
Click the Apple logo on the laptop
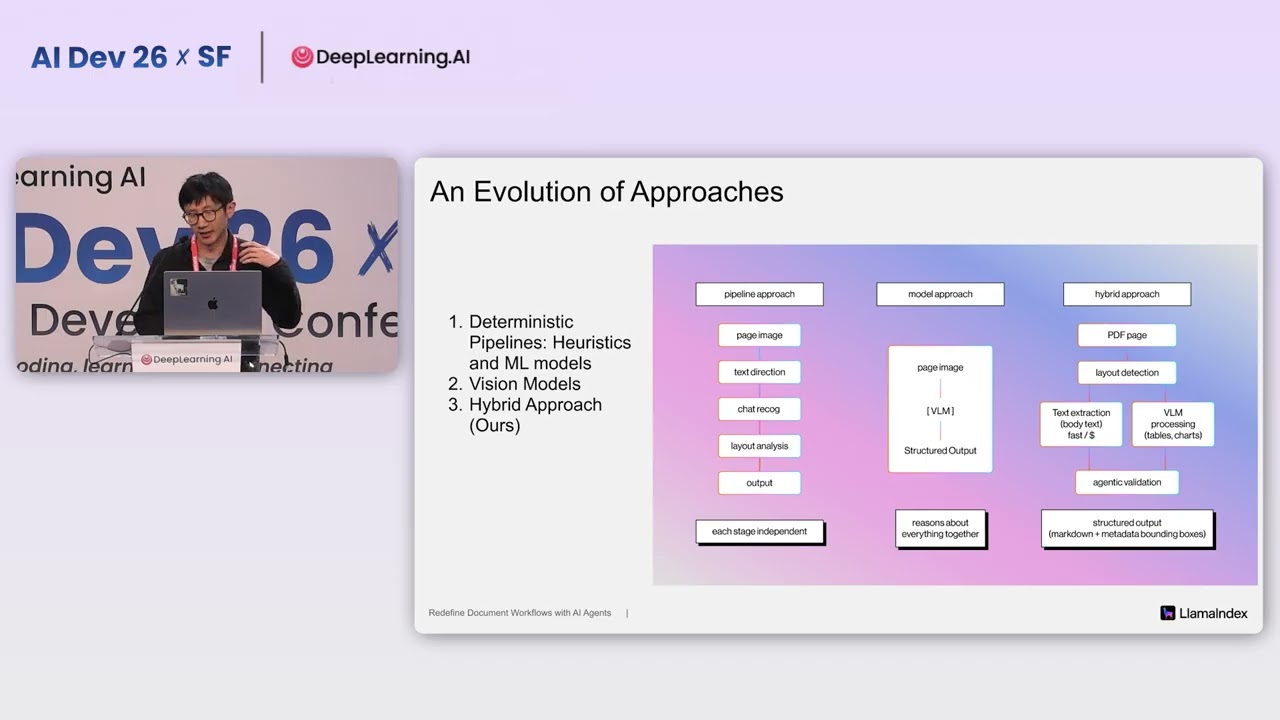pos(212,304)
